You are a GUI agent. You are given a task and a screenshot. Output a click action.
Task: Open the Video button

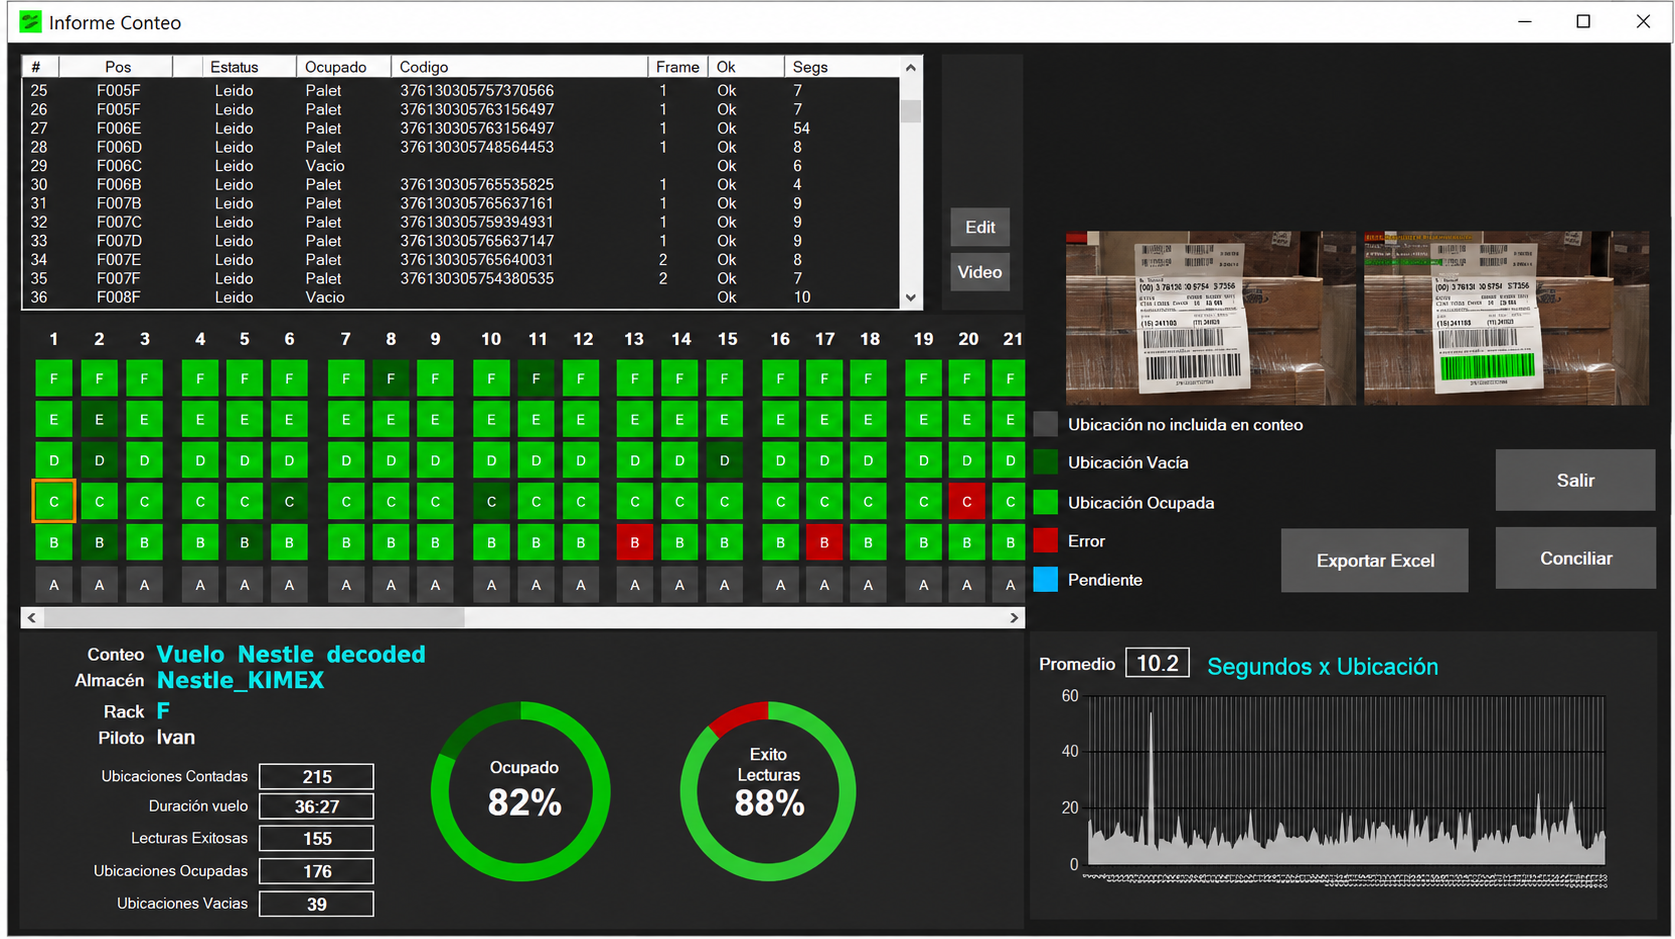pos(979,272)
